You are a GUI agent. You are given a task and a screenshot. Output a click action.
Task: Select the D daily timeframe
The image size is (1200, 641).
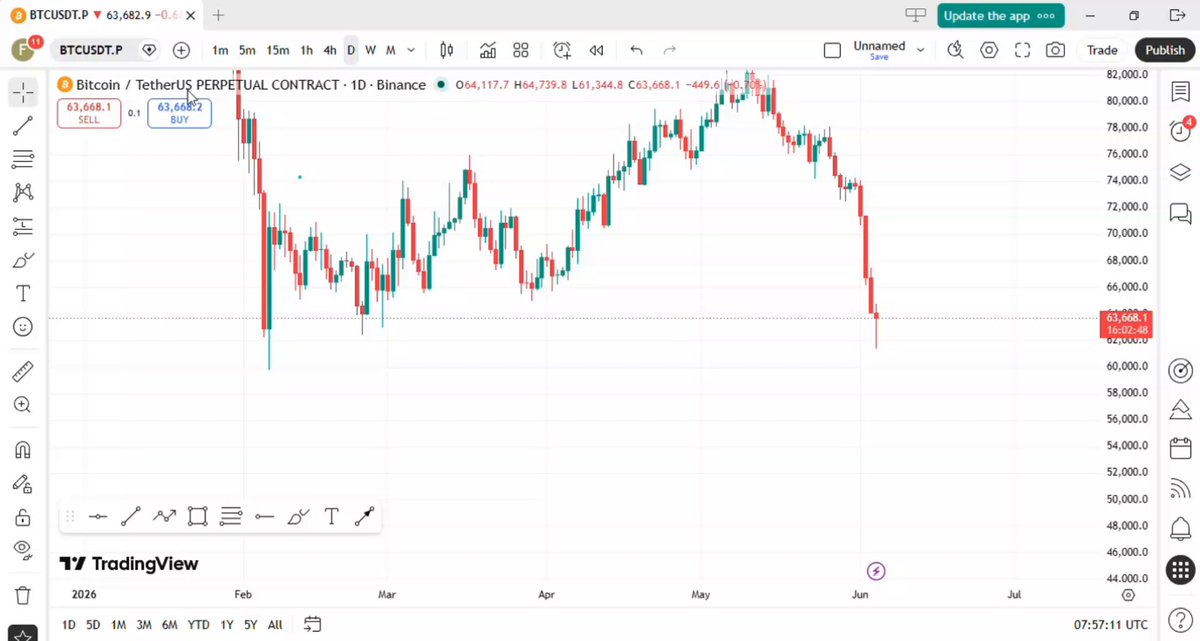tap(351, 50)
